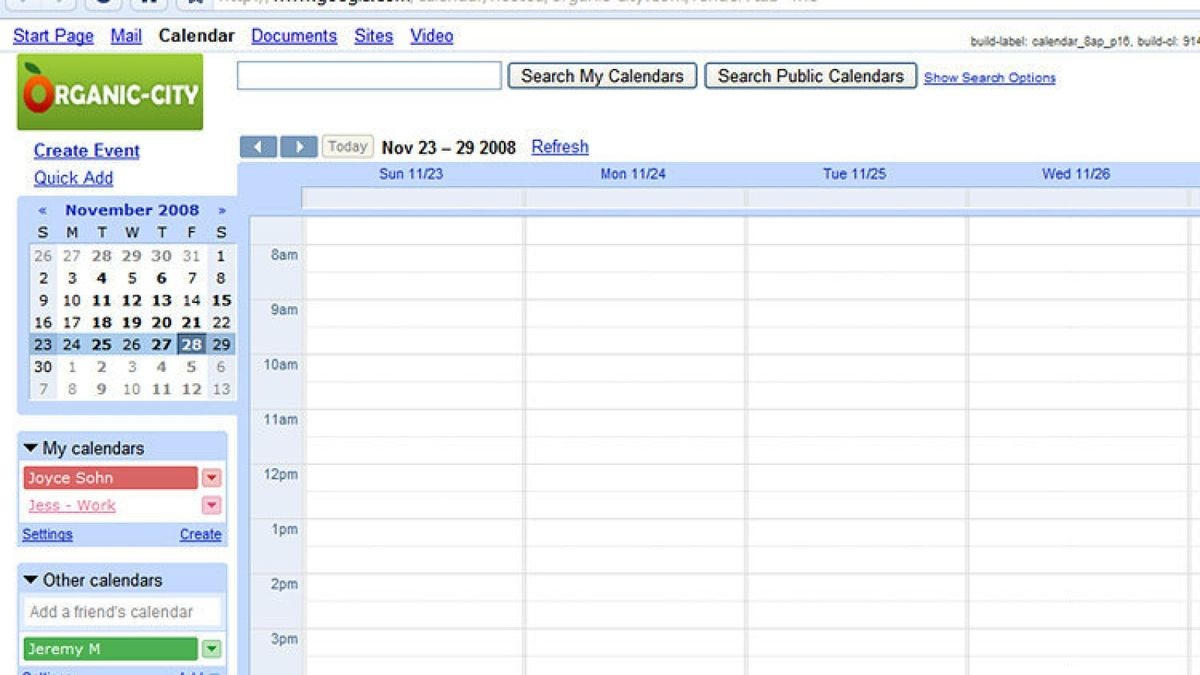Toggle visibility of Joyce Sohn calendar
Viewport: 1200px width, 675px height.
coord(110,477)
